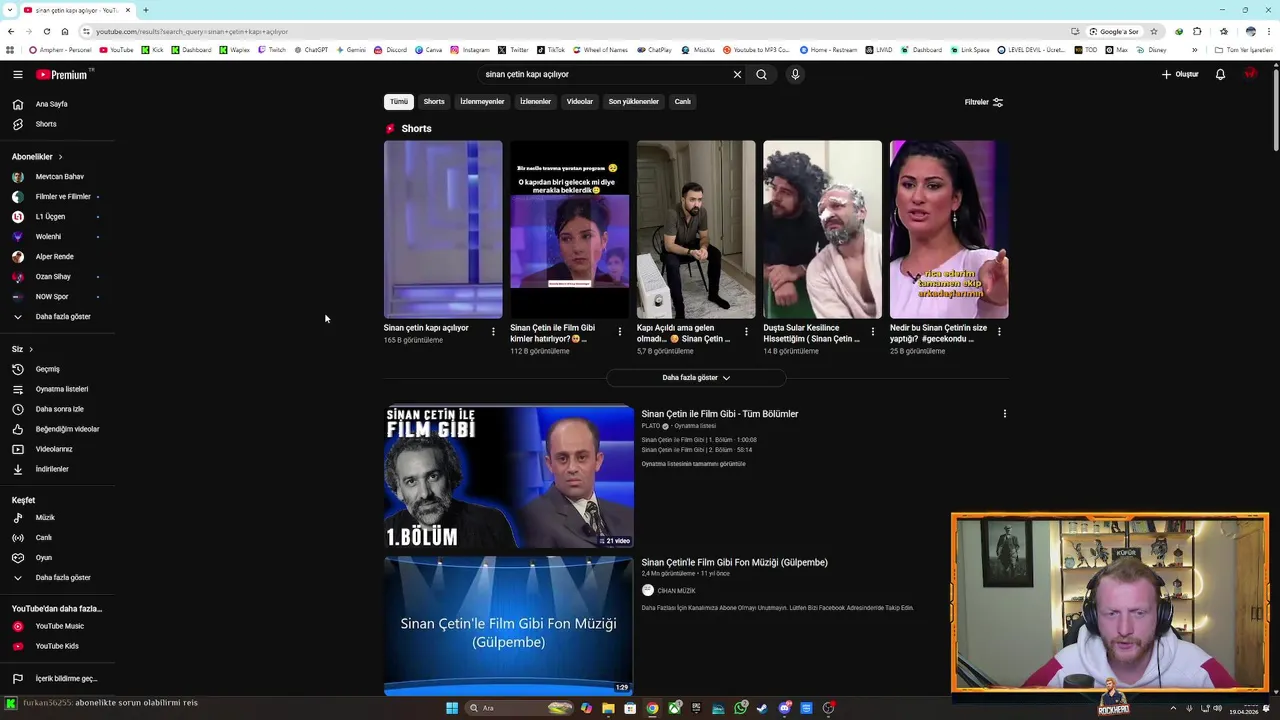Screen dimensions: 1280x720
Task: Start voice search with microphone icon
Action: click(x=795, y=74)
